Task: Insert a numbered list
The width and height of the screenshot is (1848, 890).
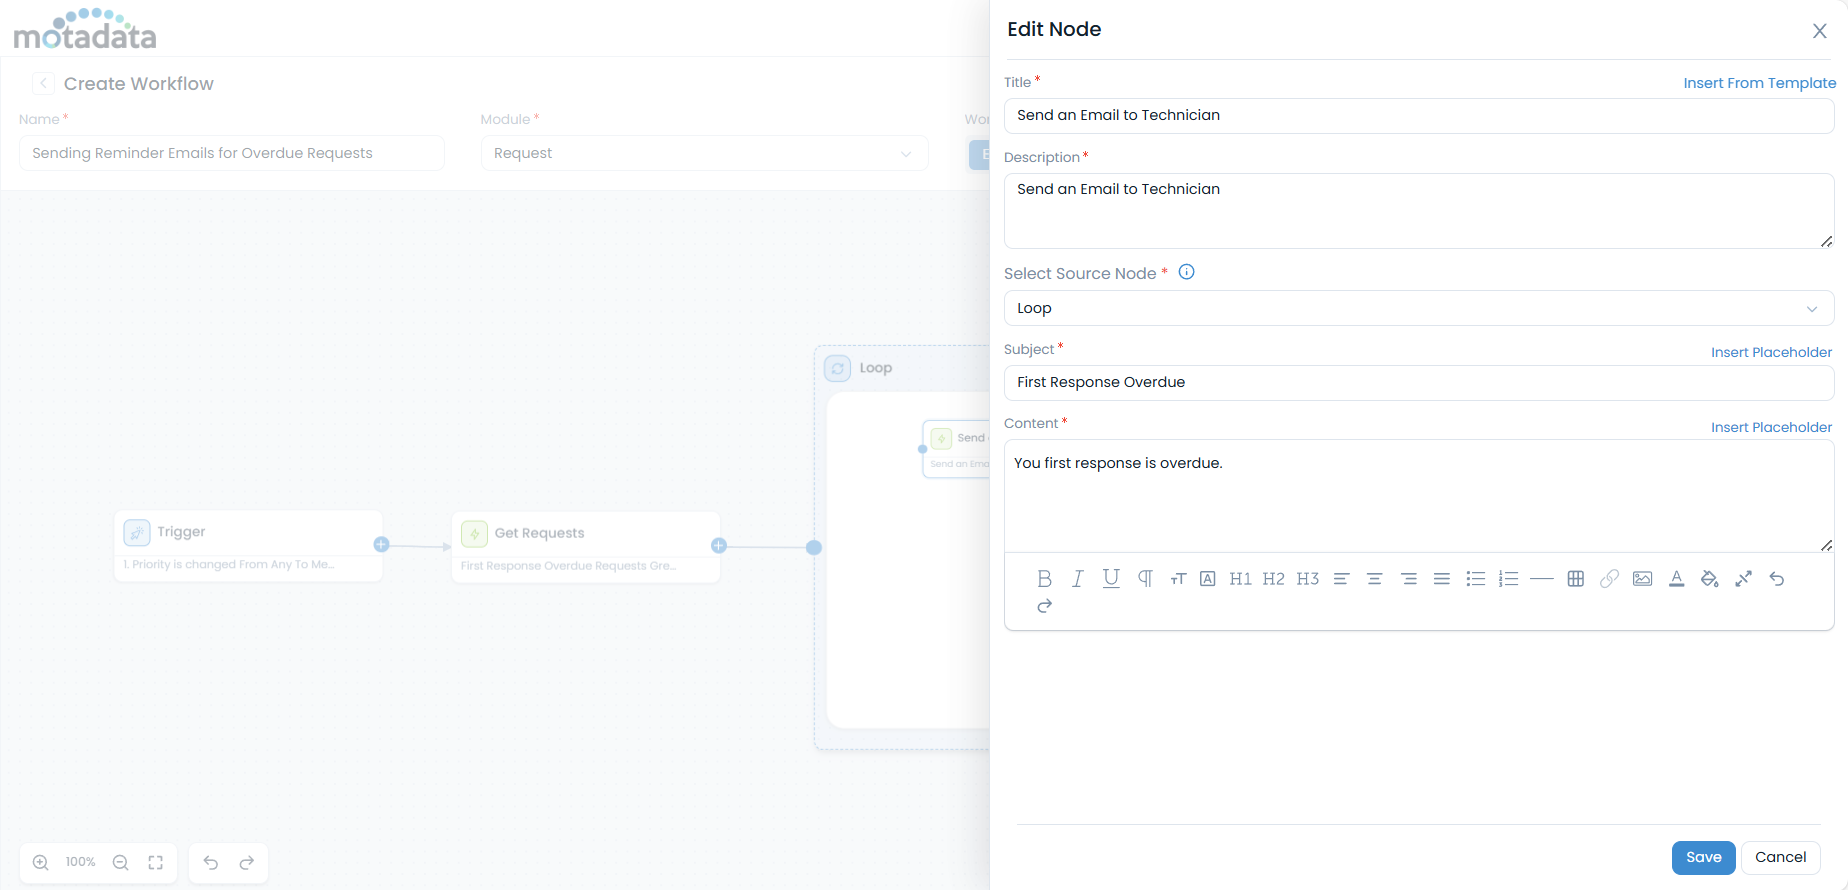Action: (1508, 579)
